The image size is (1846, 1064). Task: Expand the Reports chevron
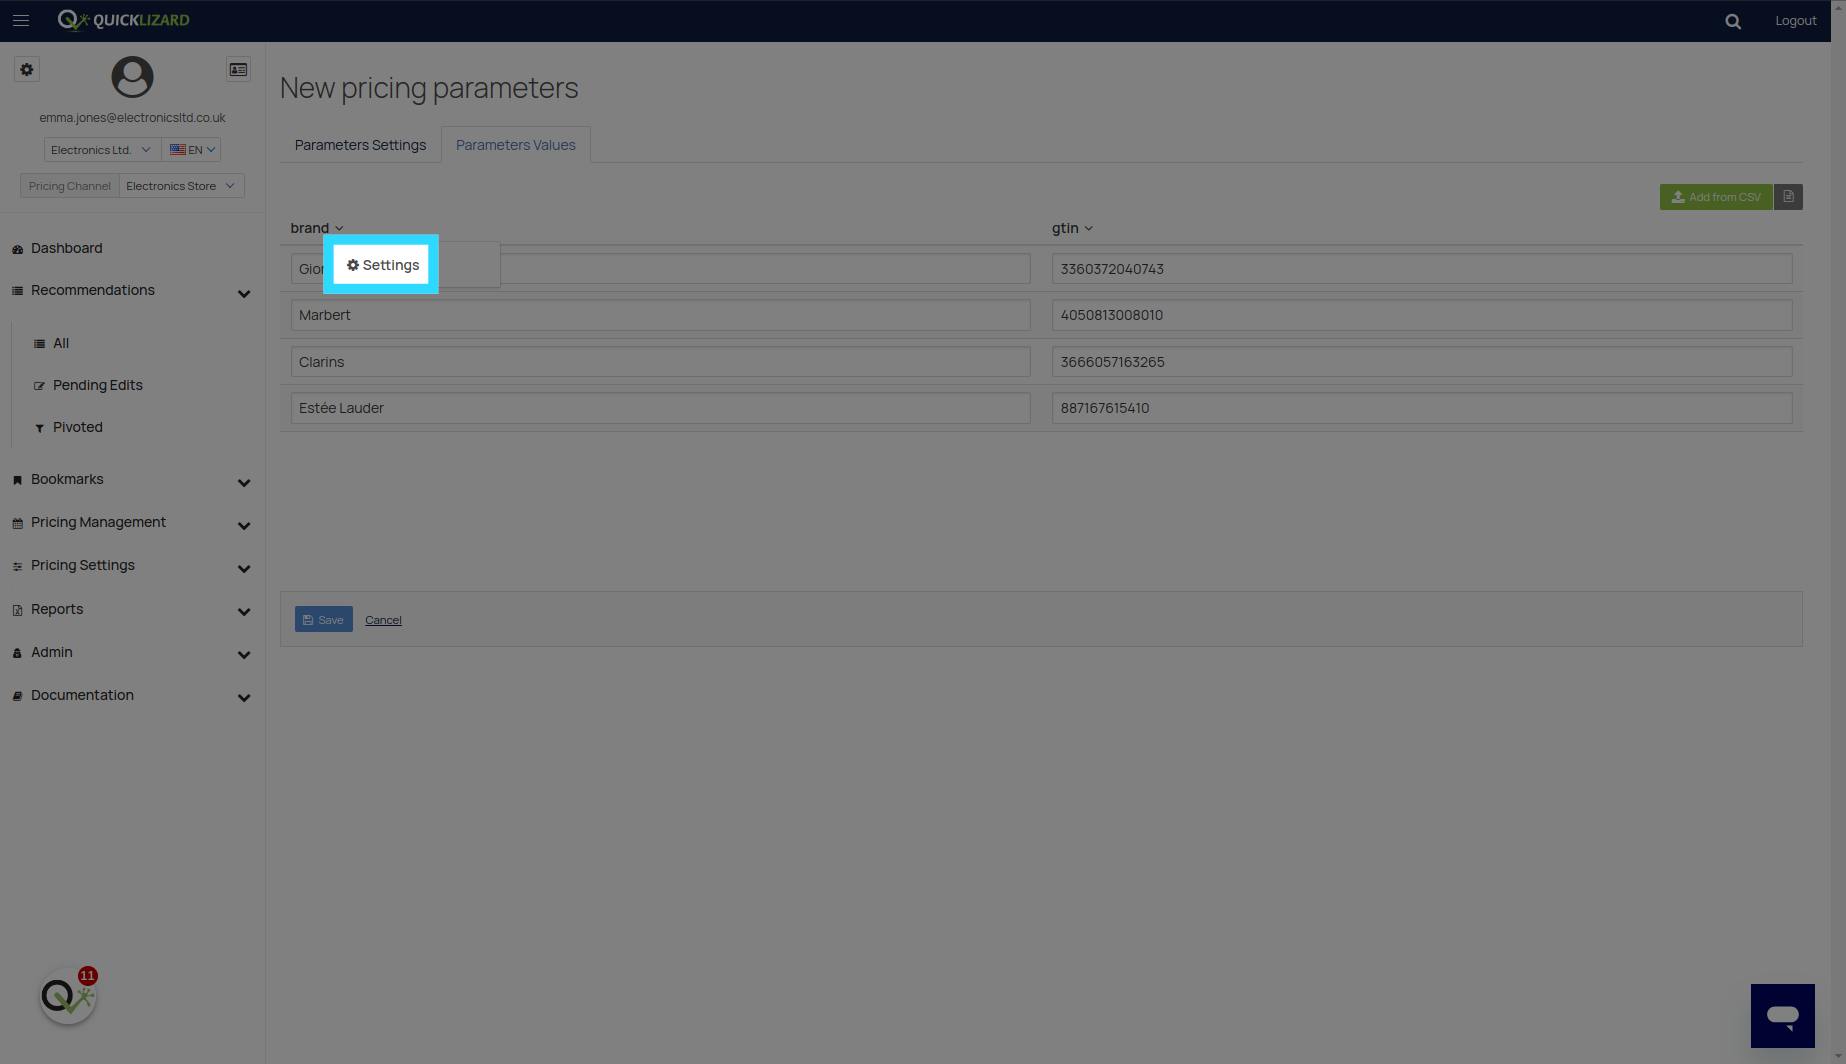[x=244, y=611]
